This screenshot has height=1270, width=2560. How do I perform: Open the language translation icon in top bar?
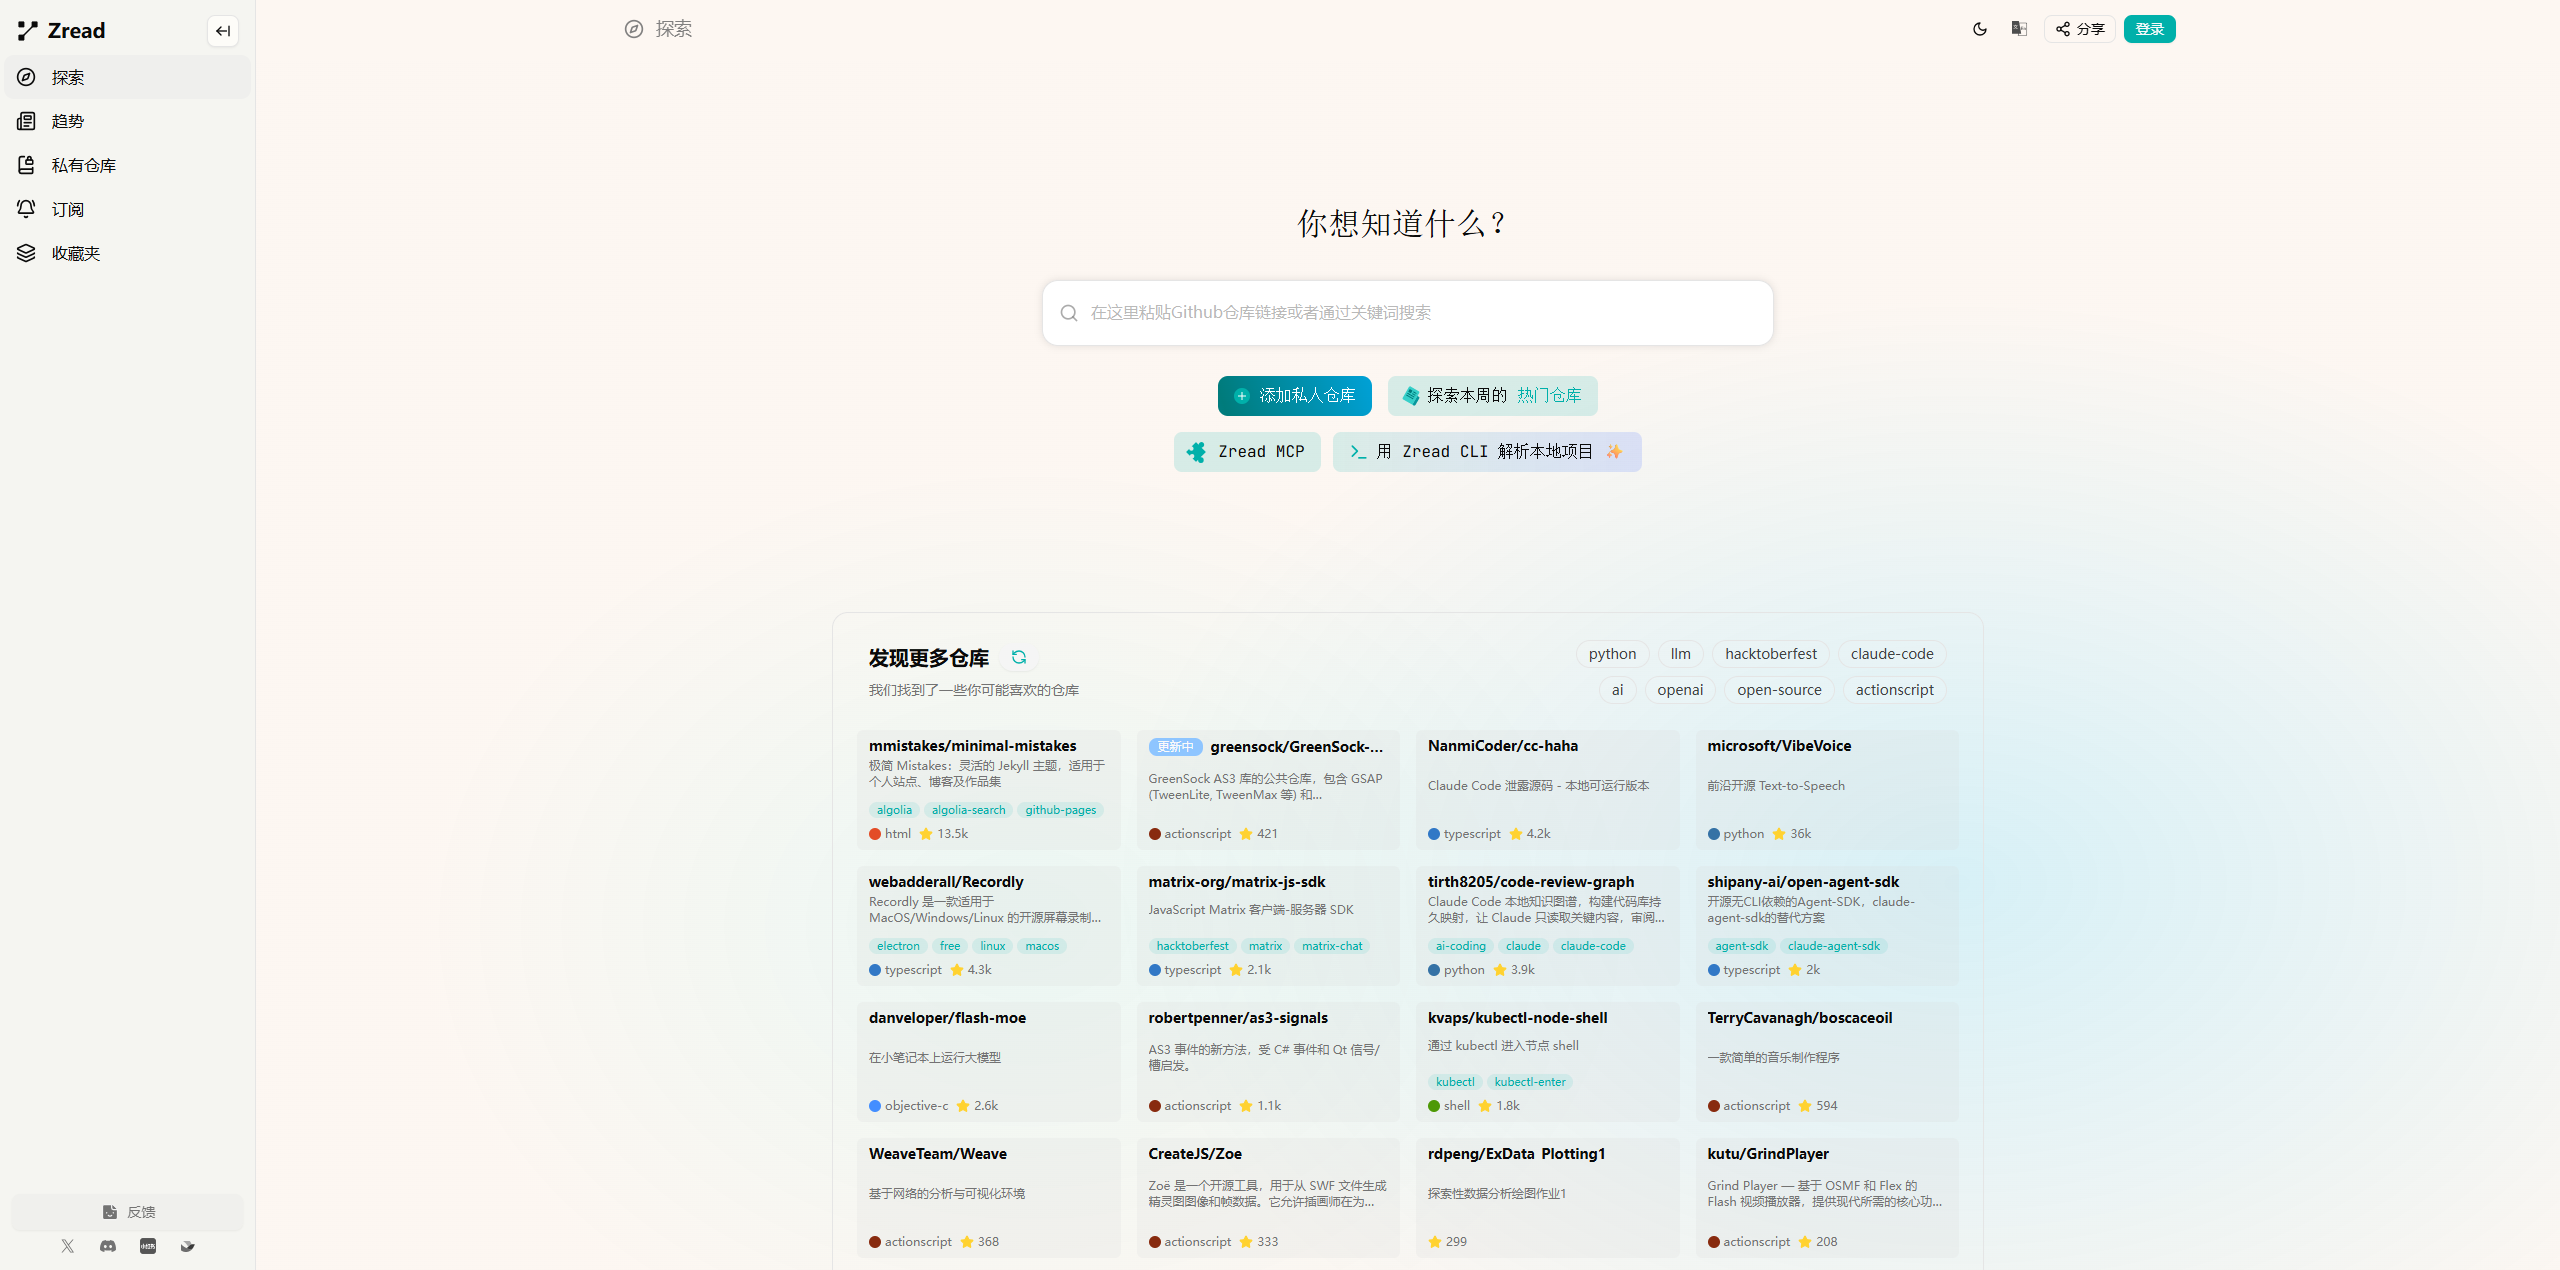(x=2018, y=29)
